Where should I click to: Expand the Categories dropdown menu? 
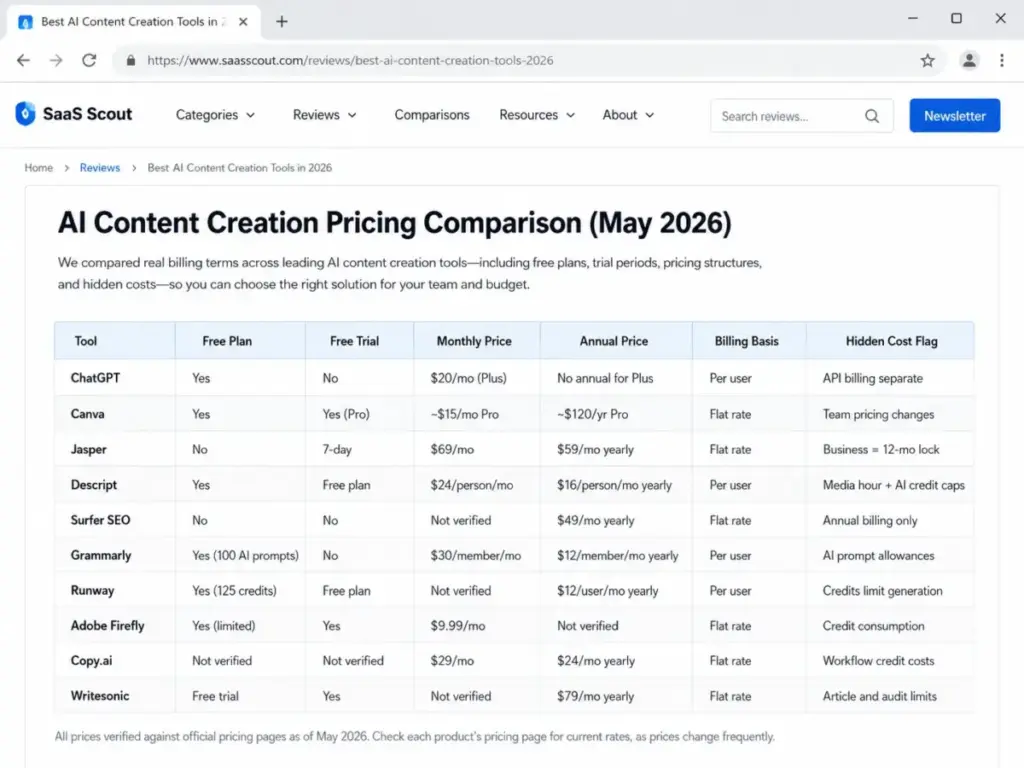tap(215, 115)
